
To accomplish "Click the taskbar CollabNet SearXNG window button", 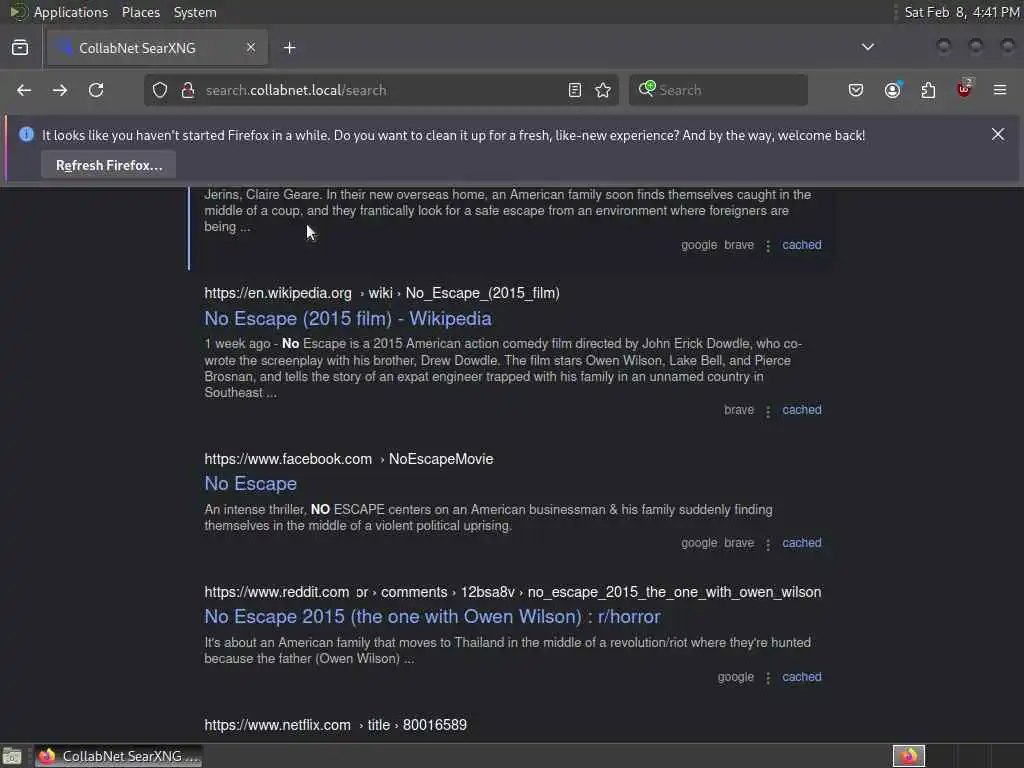I will coord(119,756).
